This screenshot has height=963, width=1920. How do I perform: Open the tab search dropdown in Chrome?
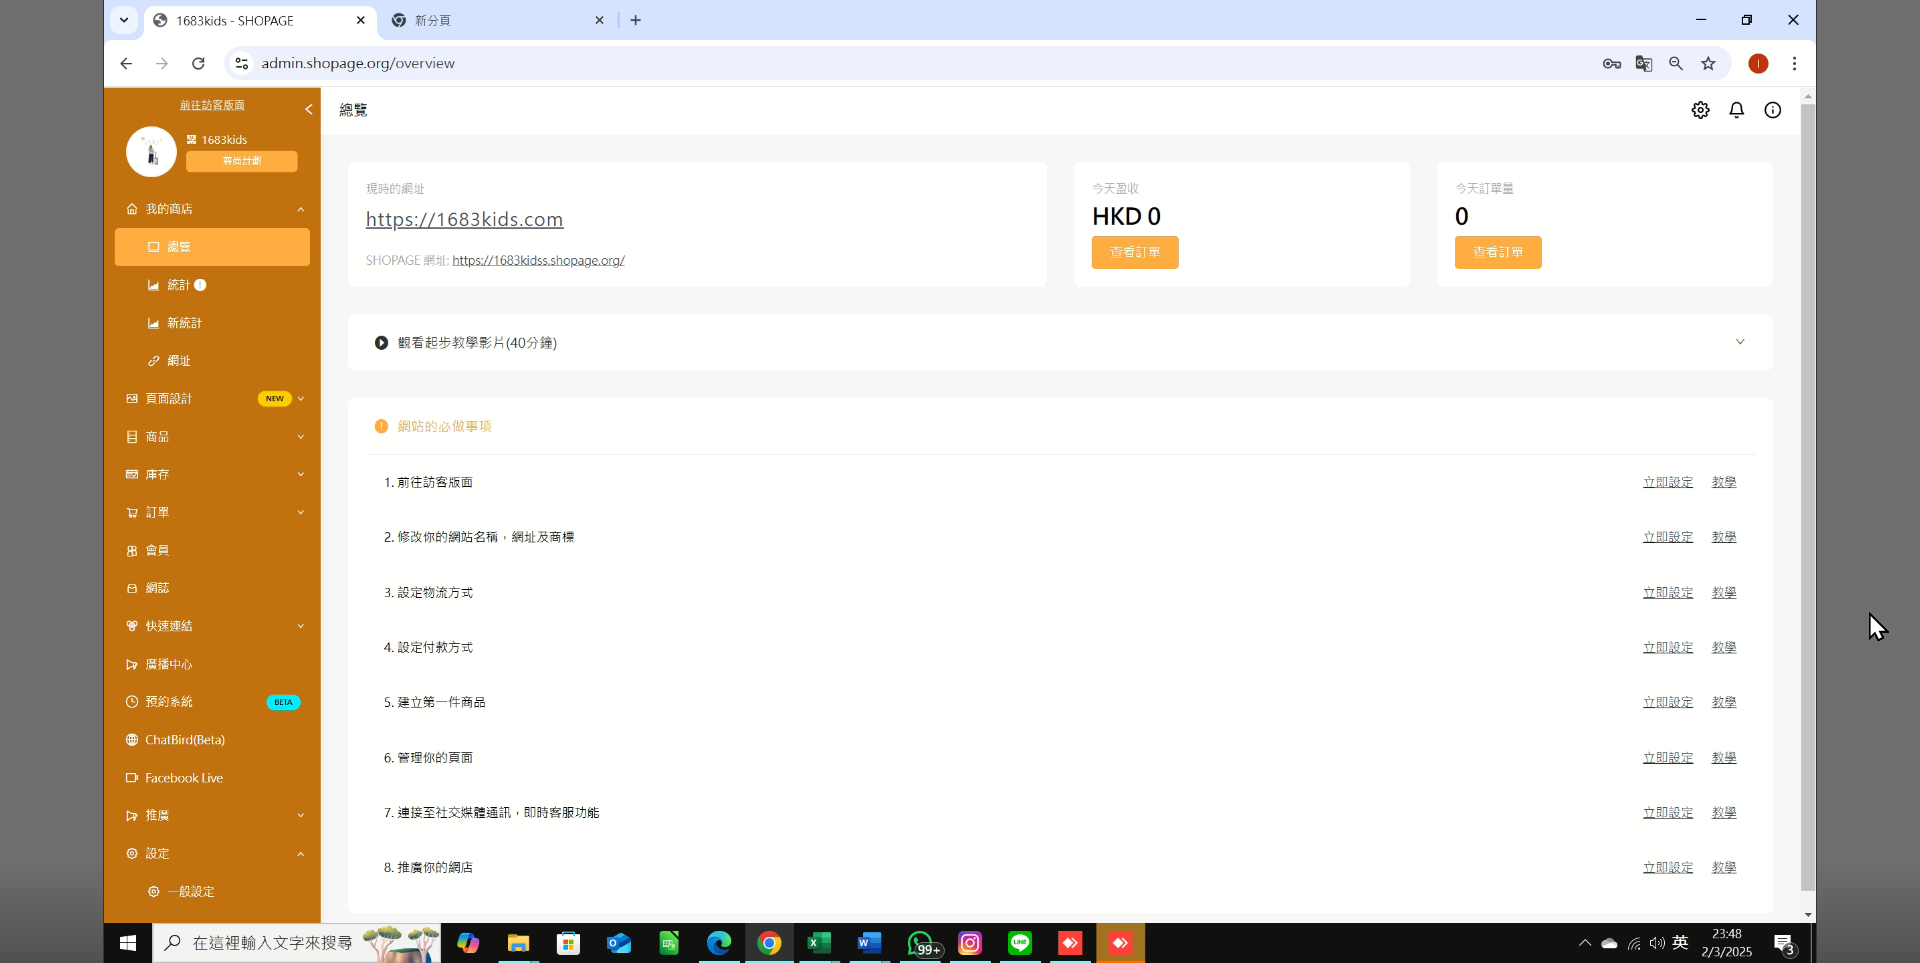tap(124, 20)
